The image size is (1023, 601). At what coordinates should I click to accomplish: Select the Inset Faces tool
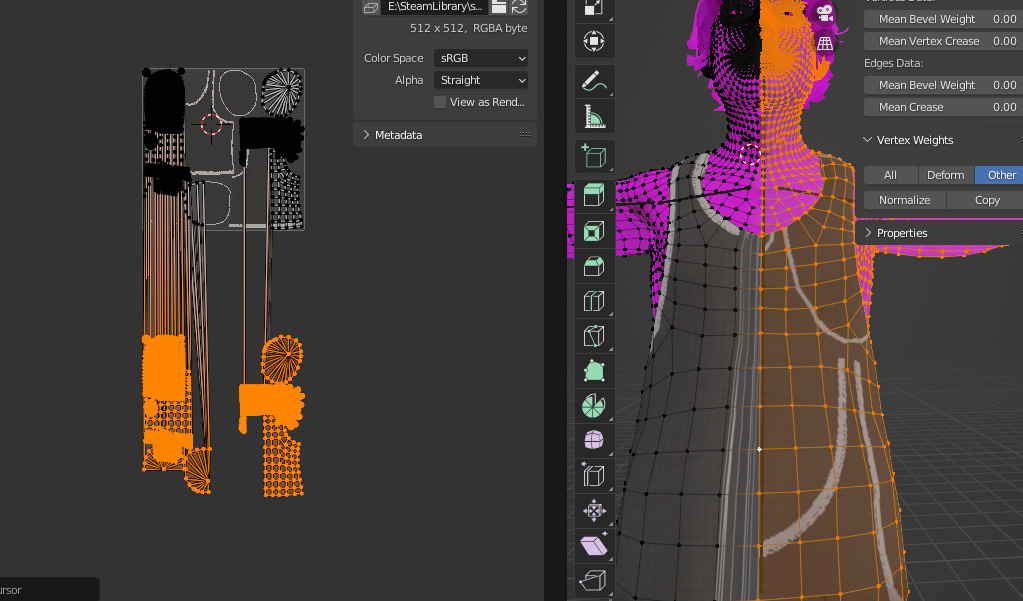594,231
